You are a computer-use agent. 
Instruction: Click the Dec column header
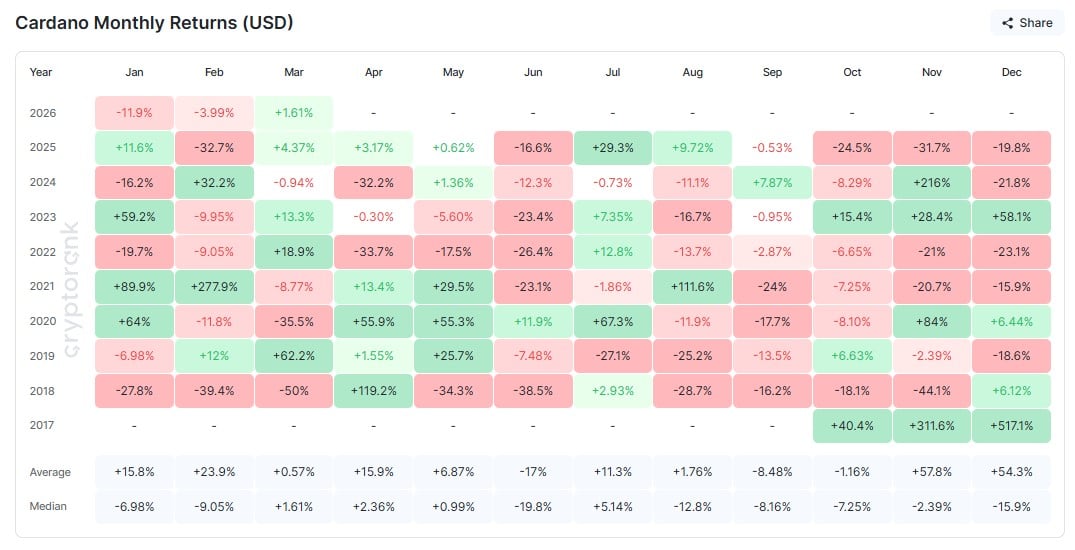(1011, 73)
